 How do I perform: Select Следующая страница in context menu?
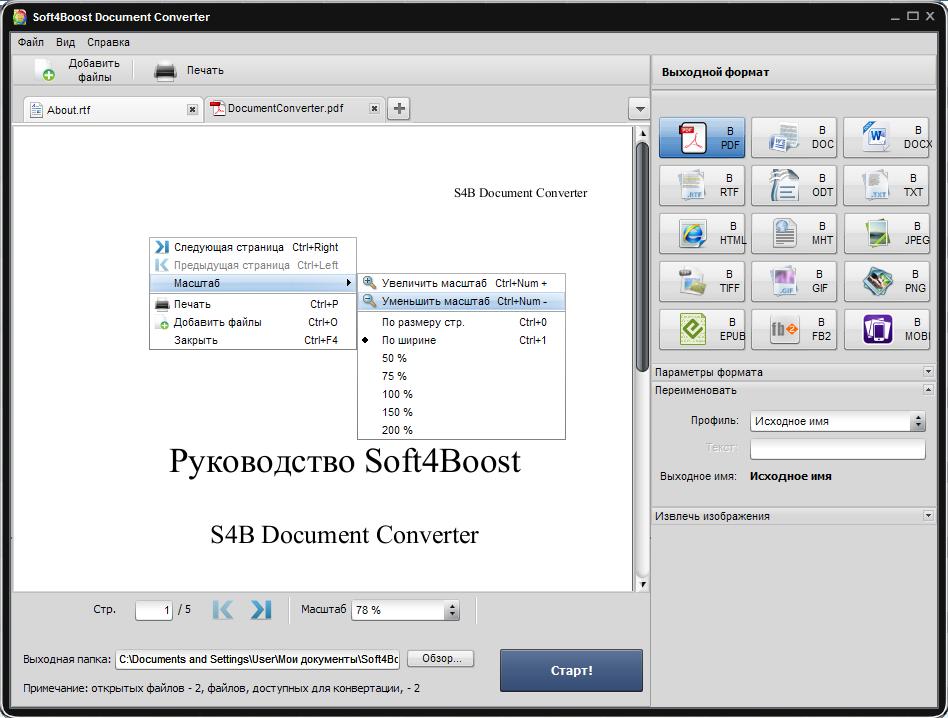[x=253, y=247]
